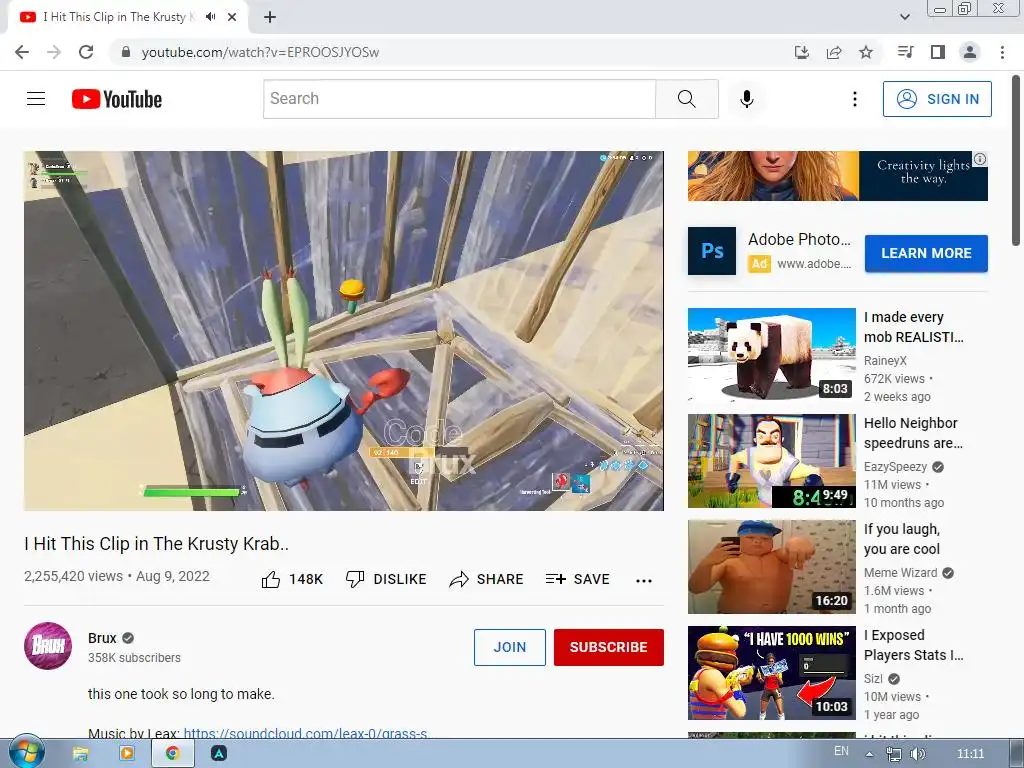Open more actions ellipsis under video
The height and width of the screenshot is (768, 1024).
(644, 581)
